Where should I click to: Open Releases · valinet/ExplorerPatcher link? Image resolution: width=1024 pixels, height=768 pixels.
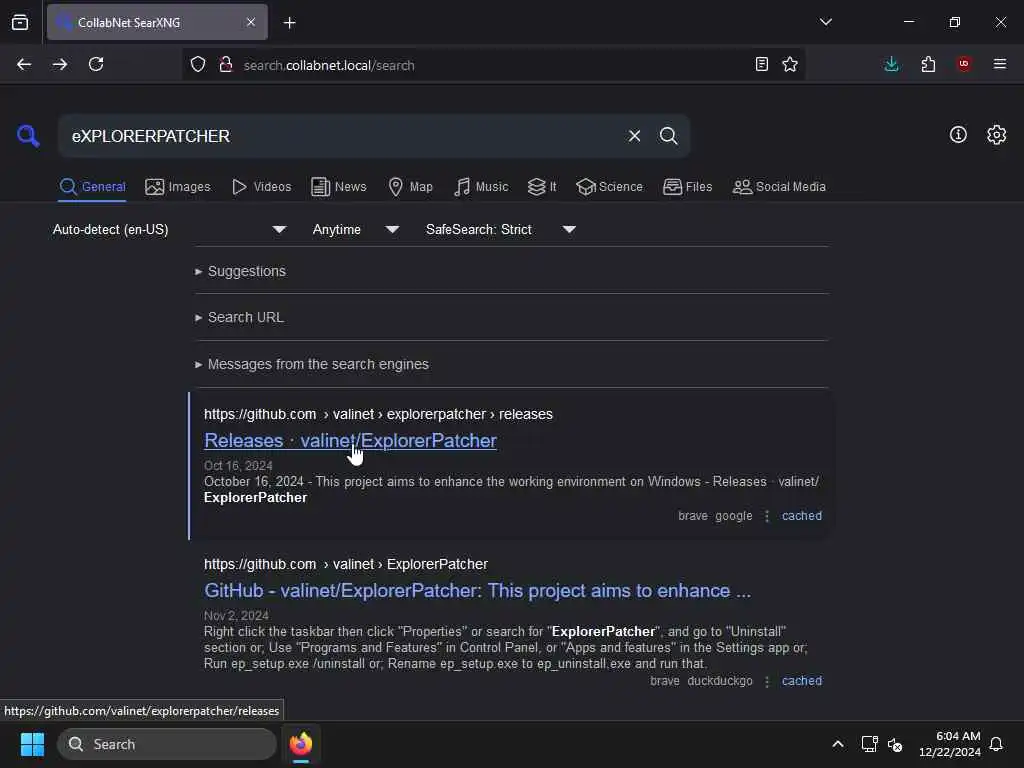pos(350,441)
